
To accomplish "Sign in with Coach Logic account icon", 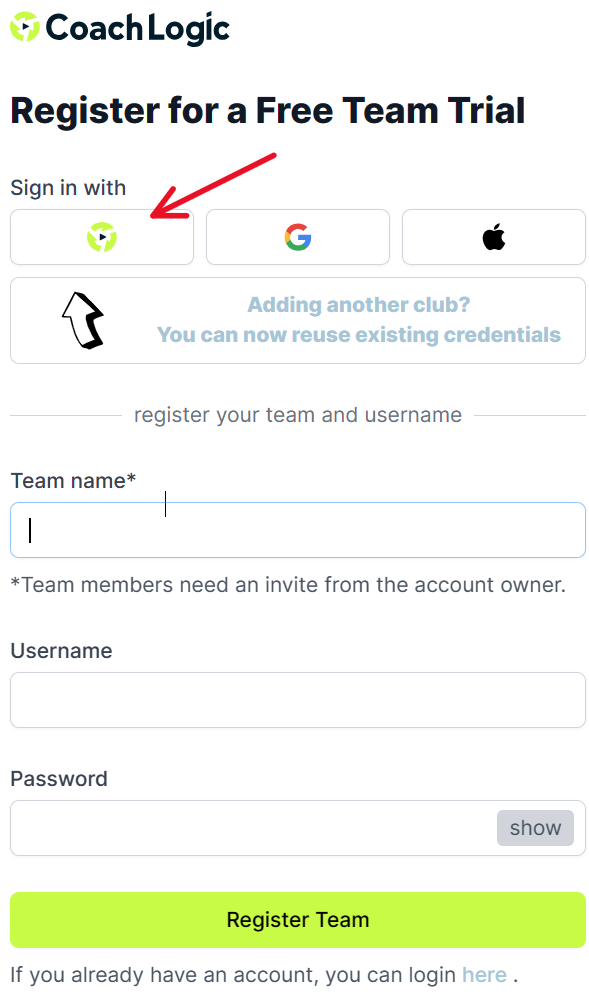I will (x=102, y=237).
